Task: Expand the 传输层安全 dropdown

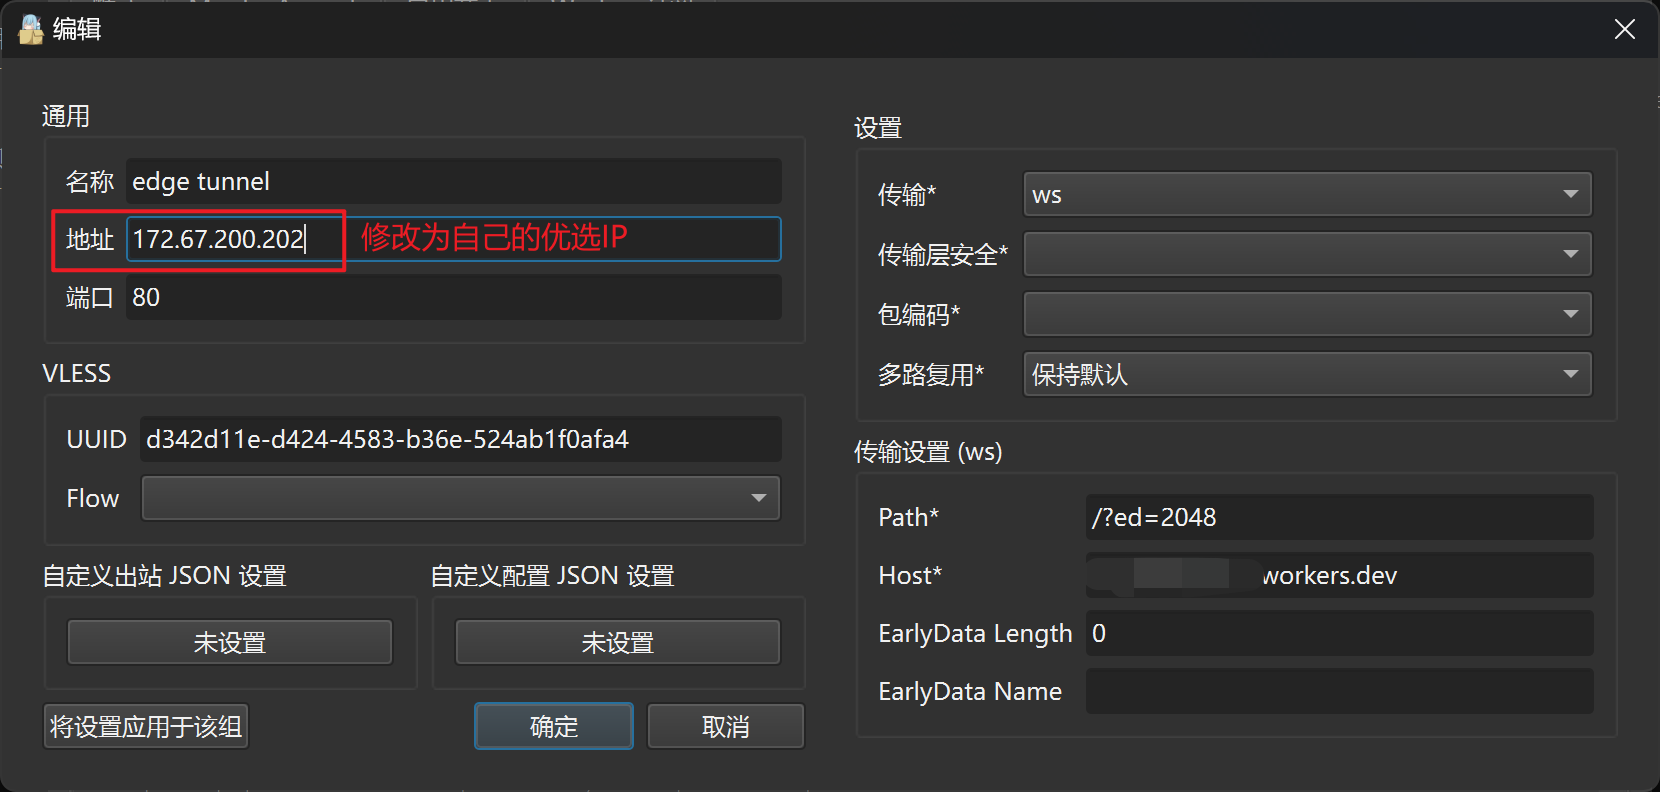Action: (1307, 254)
